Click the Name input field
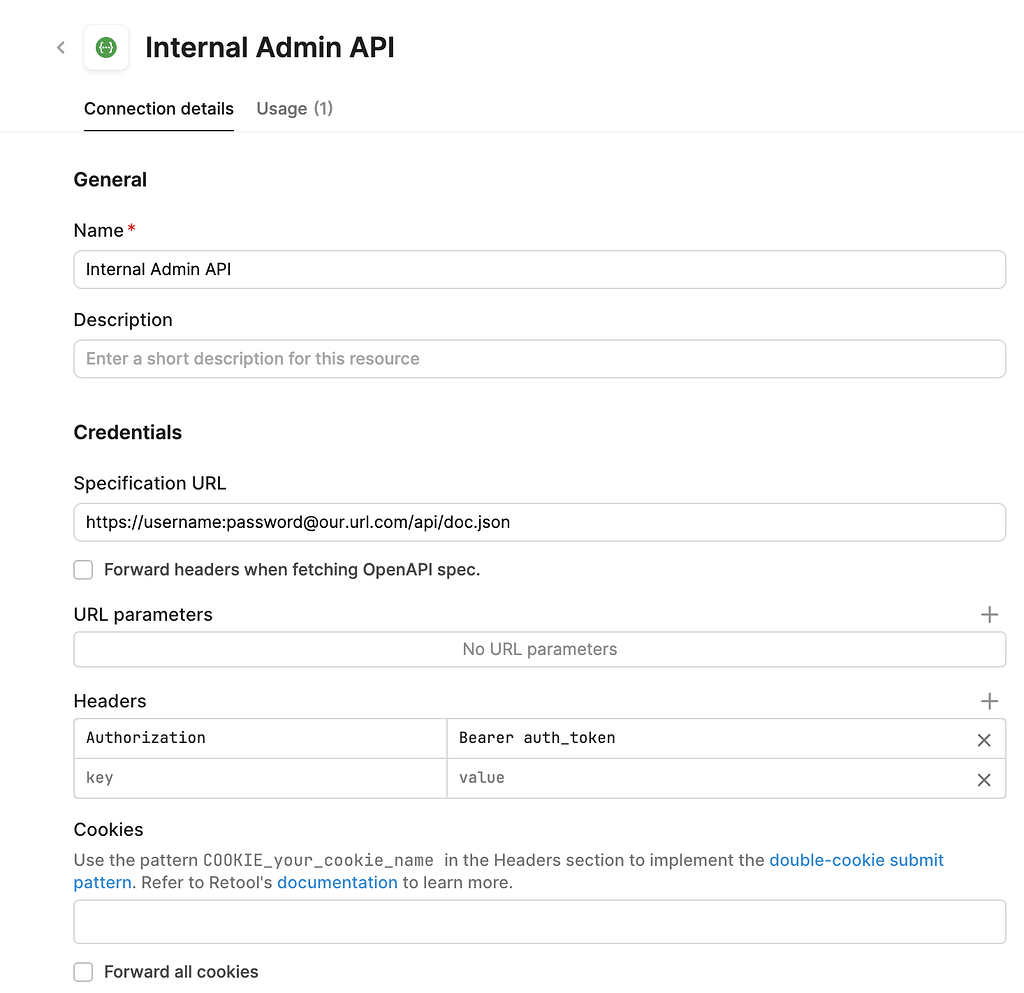1024x993 pixels. coord(540,269)
